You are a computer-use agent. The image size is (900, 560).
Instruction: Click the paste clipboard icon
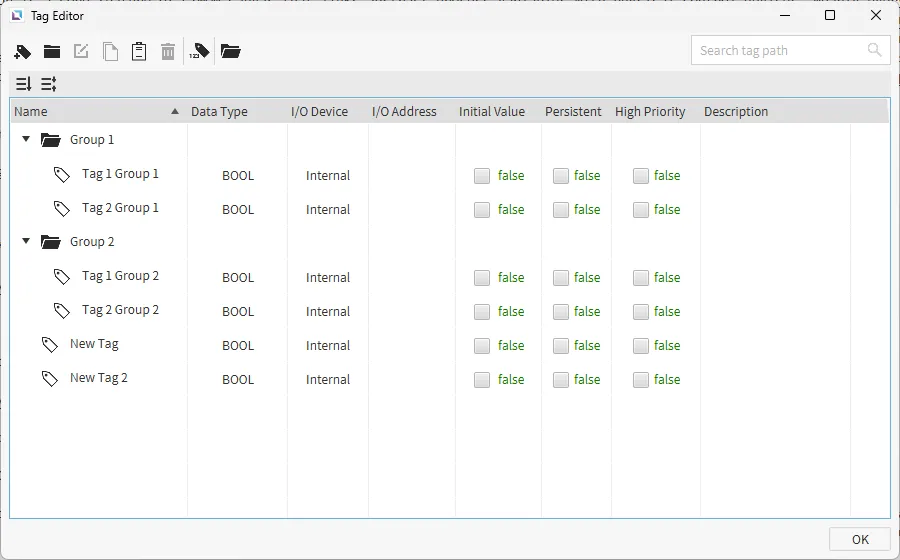(139, 51)
